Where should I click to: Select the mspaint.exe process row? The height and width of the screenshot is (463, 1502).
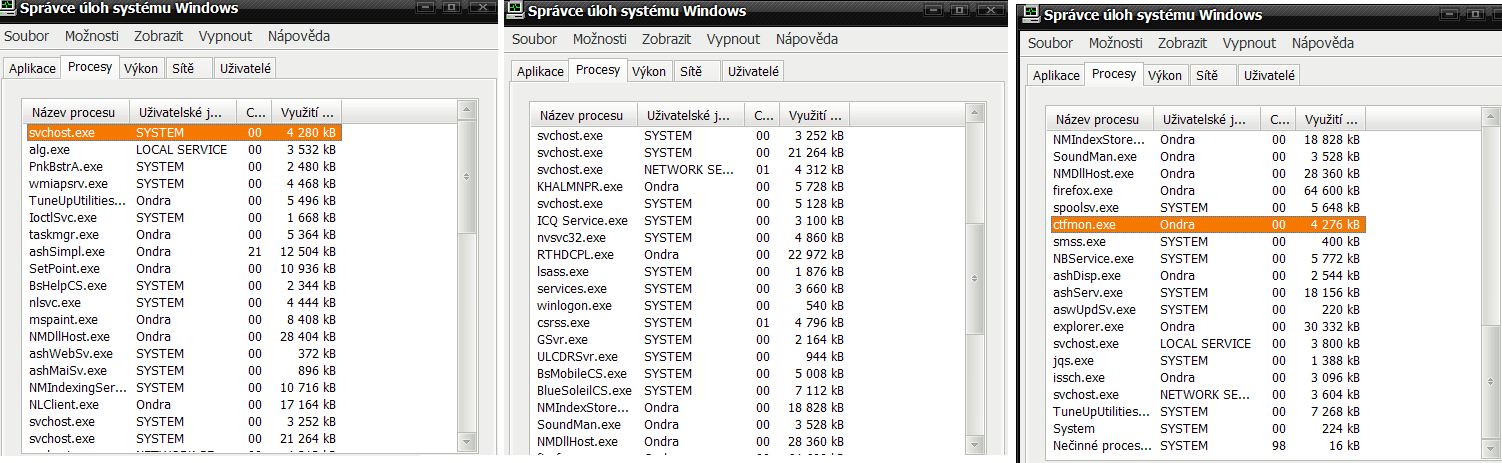point(184,319)
